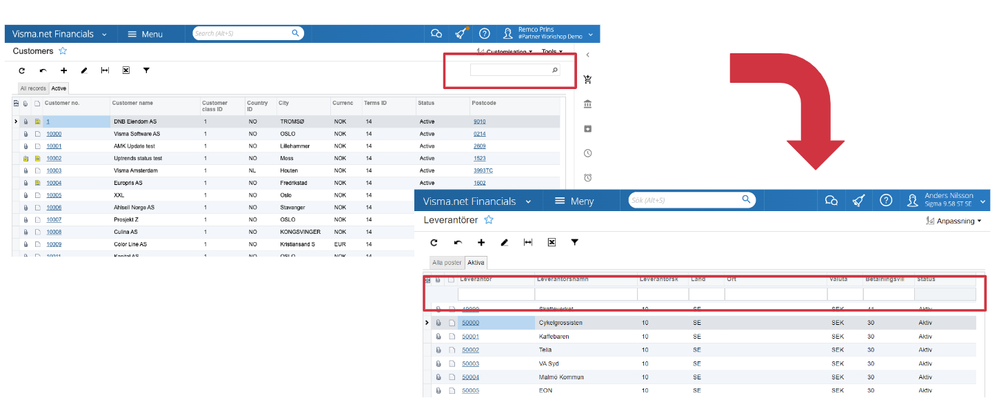This screenshot has height=416, width=999.
Task: Open chat icon in Customers window header
Action: [436, 34]
